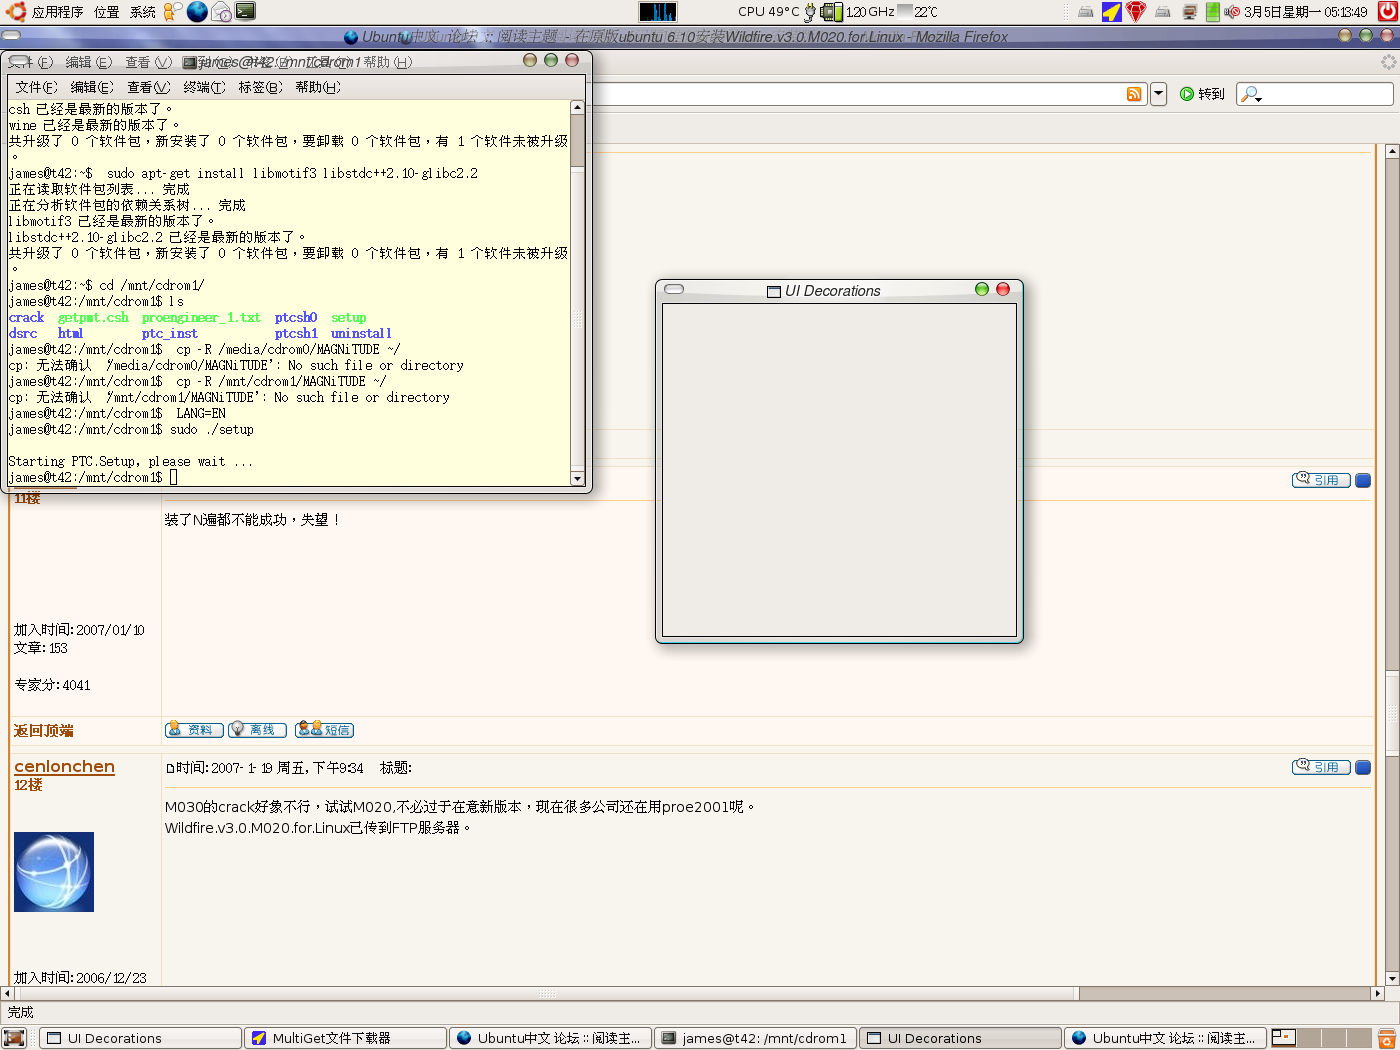This screenshot has height=1050, width=1400.
Task: Click the 转到 Go button
Action: click(x=1201, y=94)
